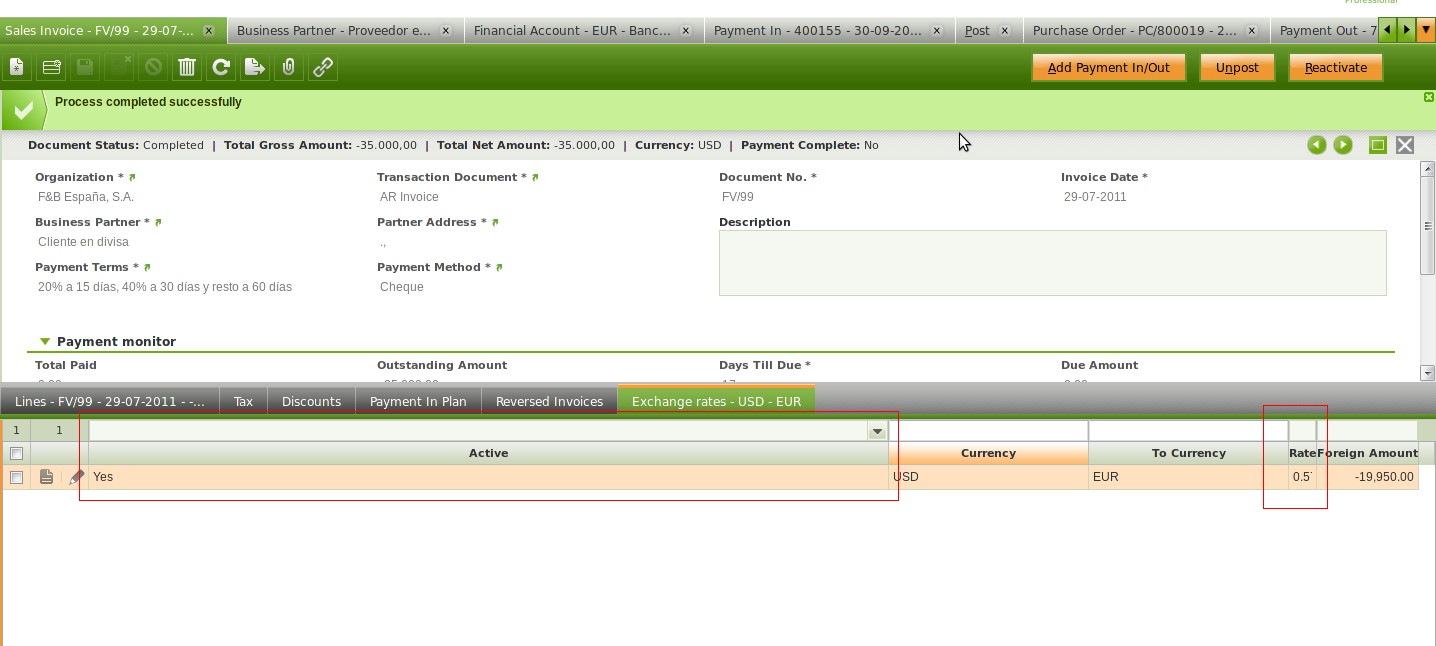Click the greyed-out Undo changes circle icon

(x=153, y=68)
